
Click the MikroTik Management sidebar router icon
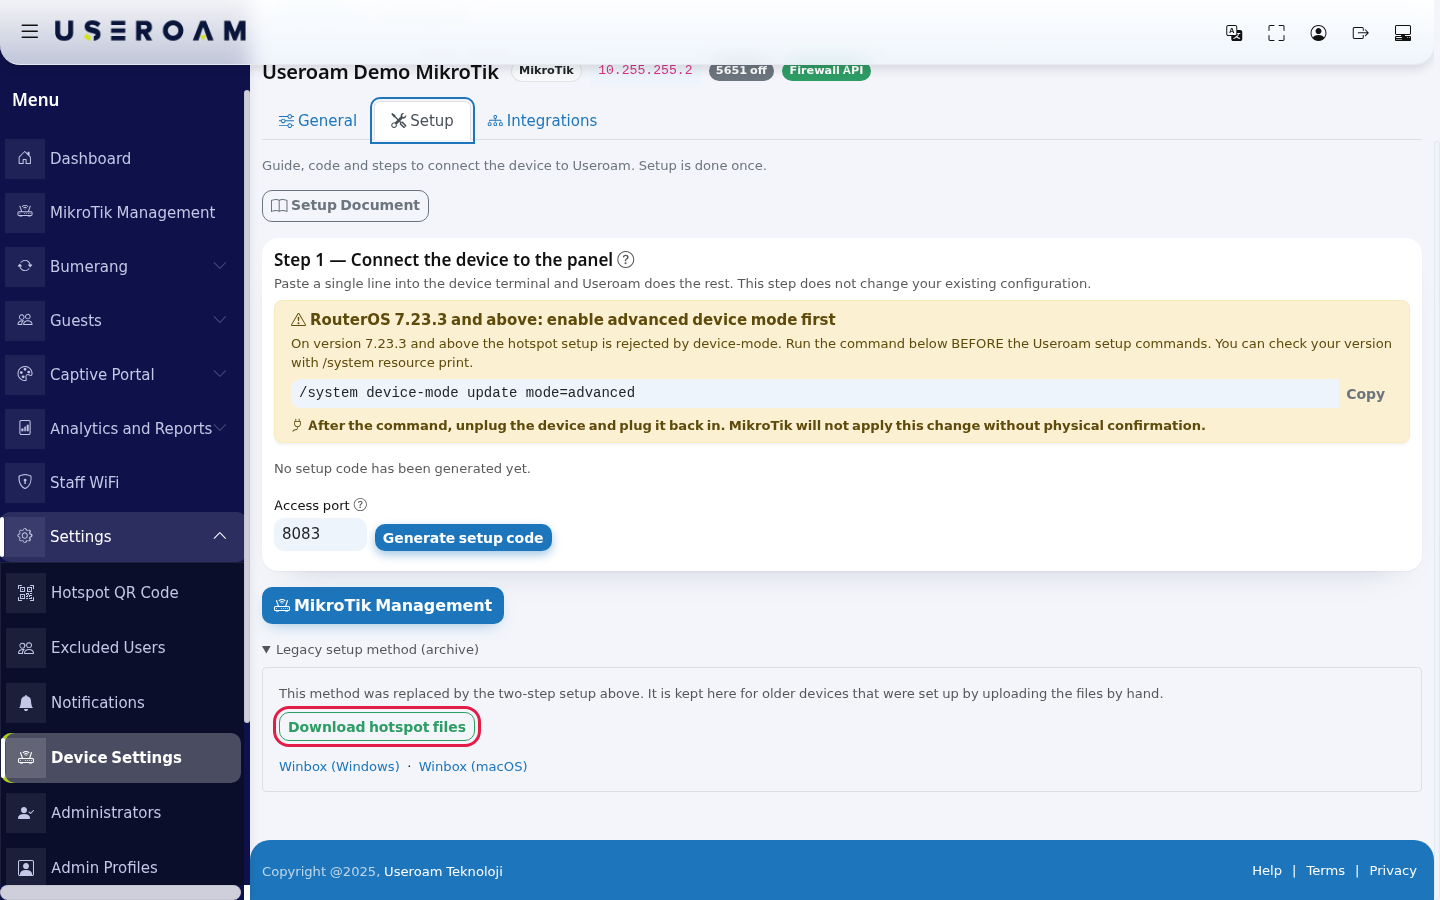click(x=25, y=212)
